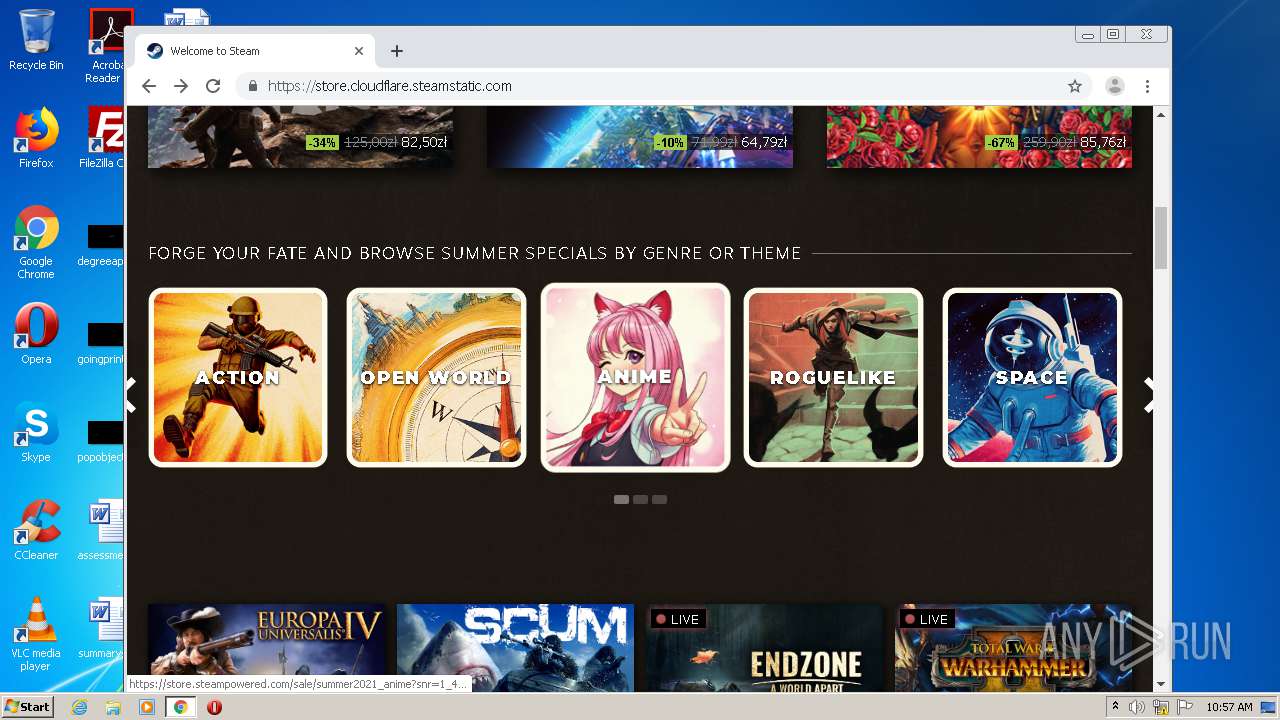Open the Opera desktop shortcut
The width and height of the screenshot is (1280, 720).
pos(36,334)
